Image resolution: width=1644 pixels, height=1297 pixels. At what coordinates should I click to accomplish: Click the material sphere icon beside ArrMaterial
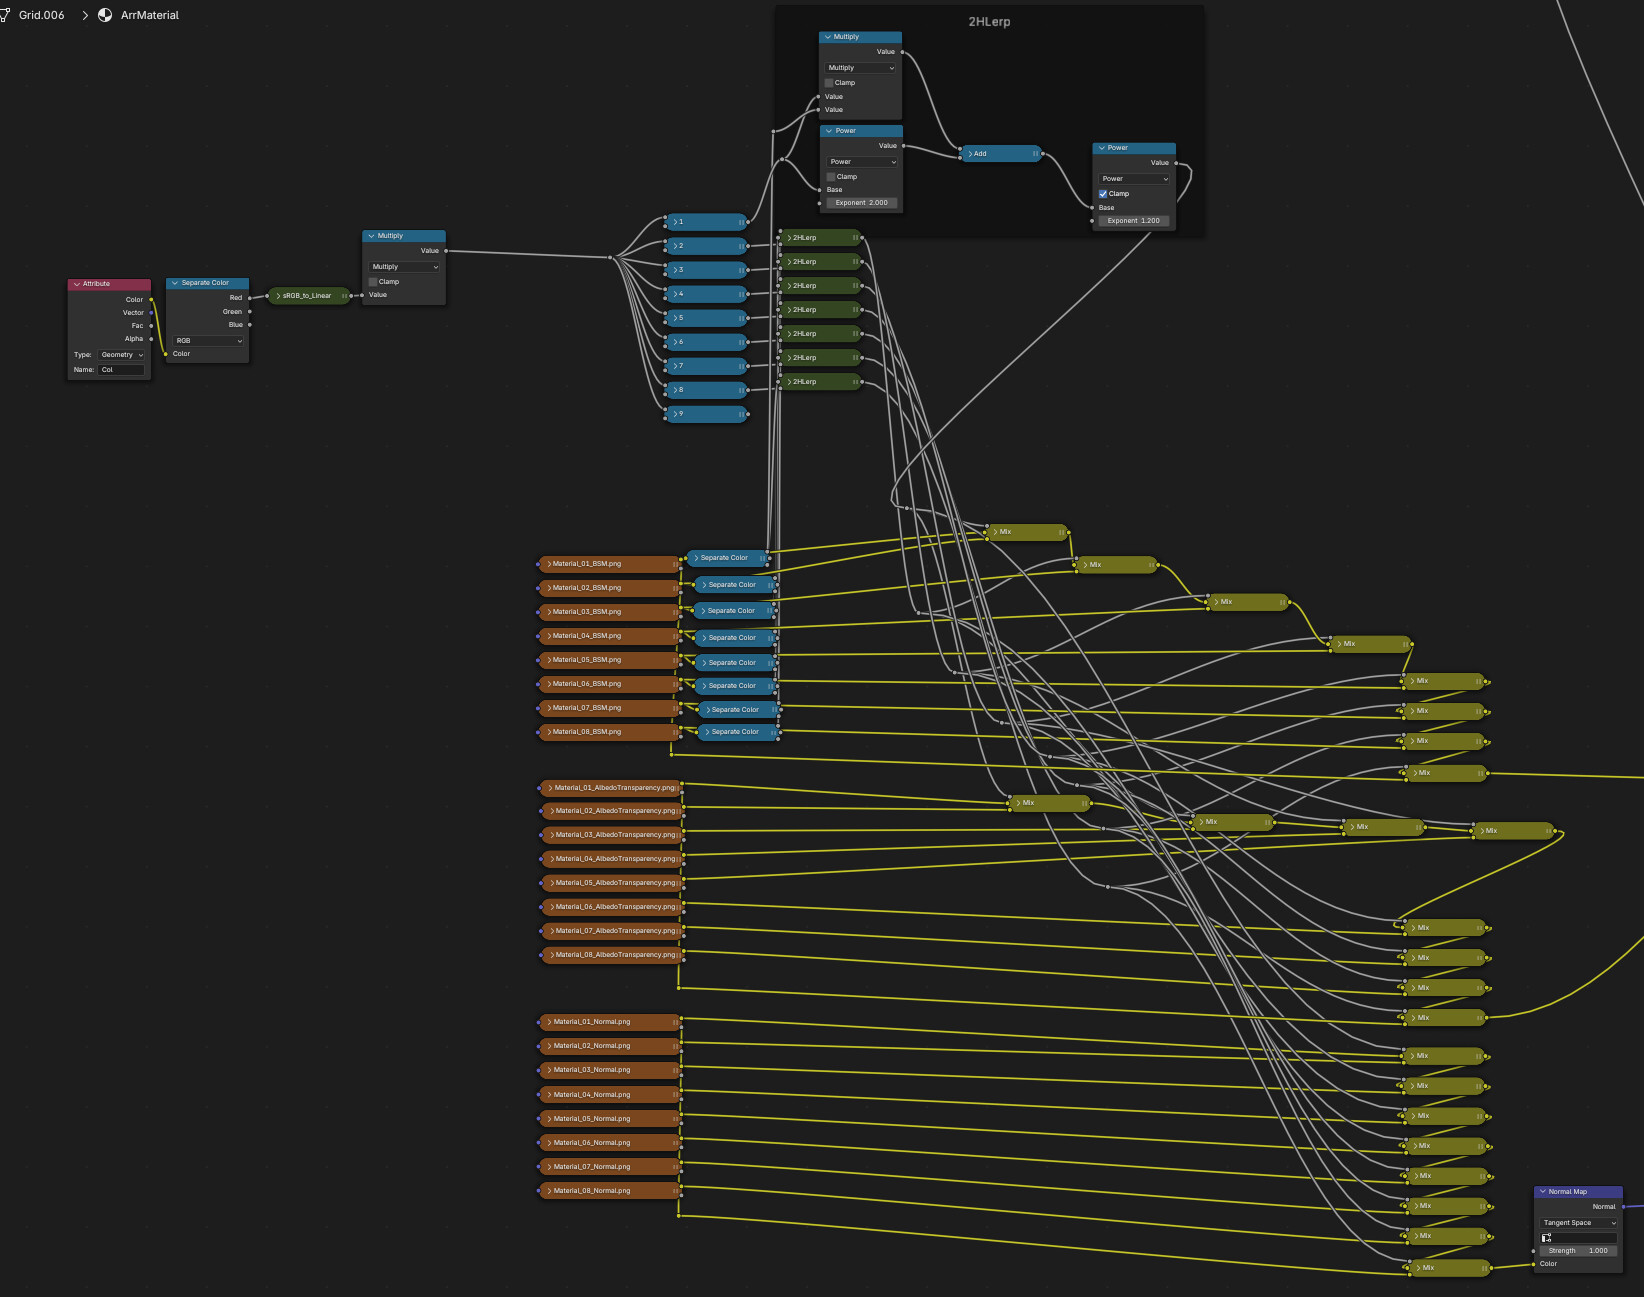105,15
